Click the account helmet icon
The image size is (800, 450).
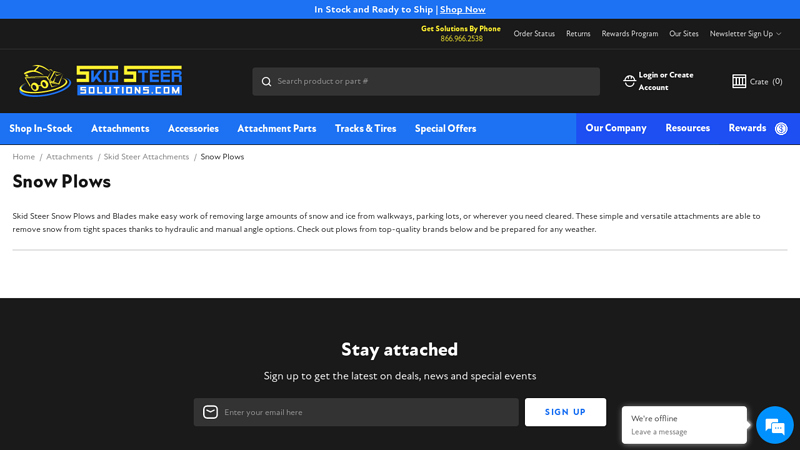[x=629, y=81]
